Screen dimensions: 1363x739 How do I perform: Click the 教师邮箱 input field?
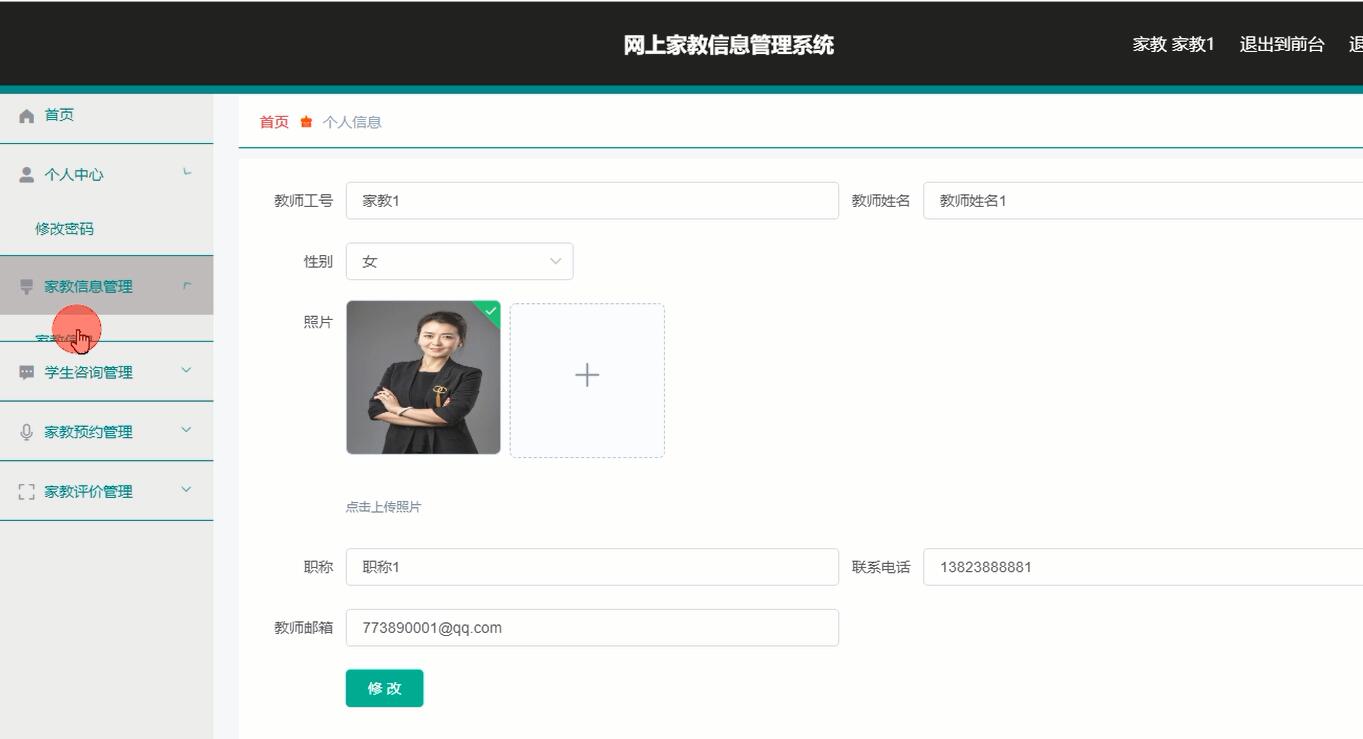(x=592, y=628)
